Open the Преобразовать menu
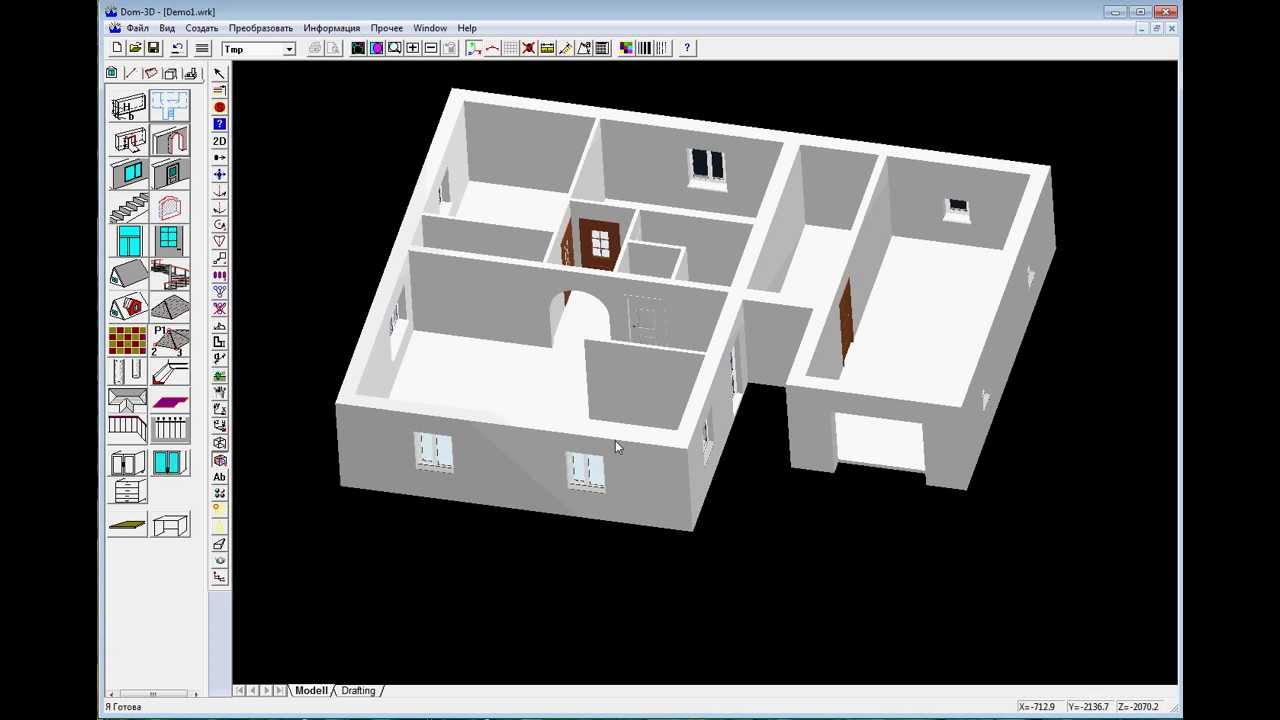This screenshot has width=1280, height=720. click(260, 28)
